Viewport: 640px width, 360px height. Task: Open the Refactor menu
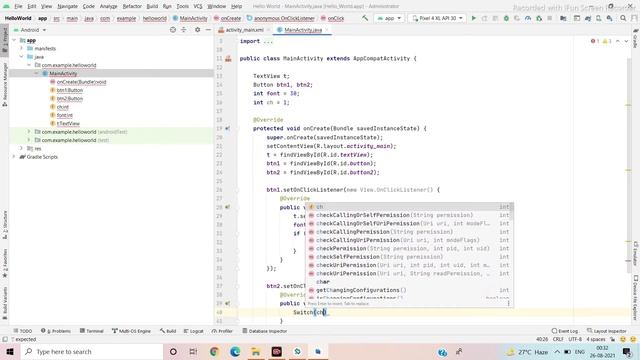pyautogui.click(x=132, y=7)
